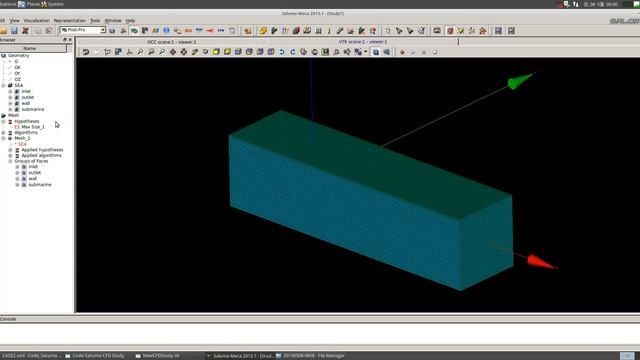640x360 pixels.
Task: Switch to VTK scene:1 - viewer:1 tab
Action: (x=363, y=42)
